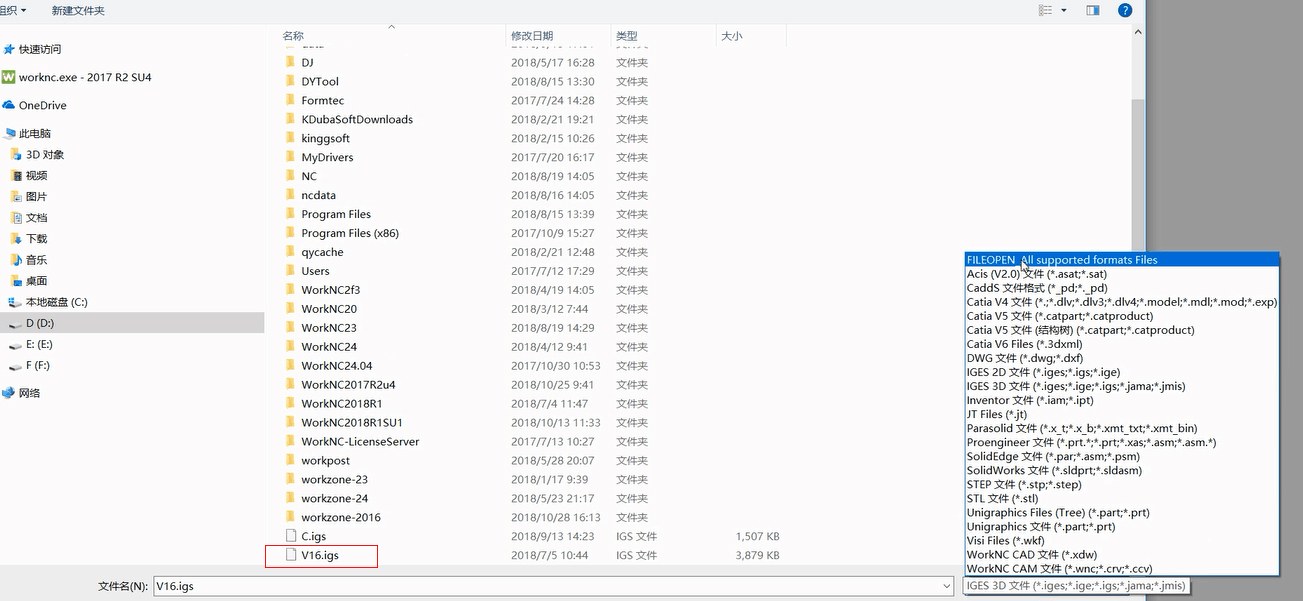1303x601 pixels.
Task: Select the Program Files (x86) folder
Action: pos(349,233)
